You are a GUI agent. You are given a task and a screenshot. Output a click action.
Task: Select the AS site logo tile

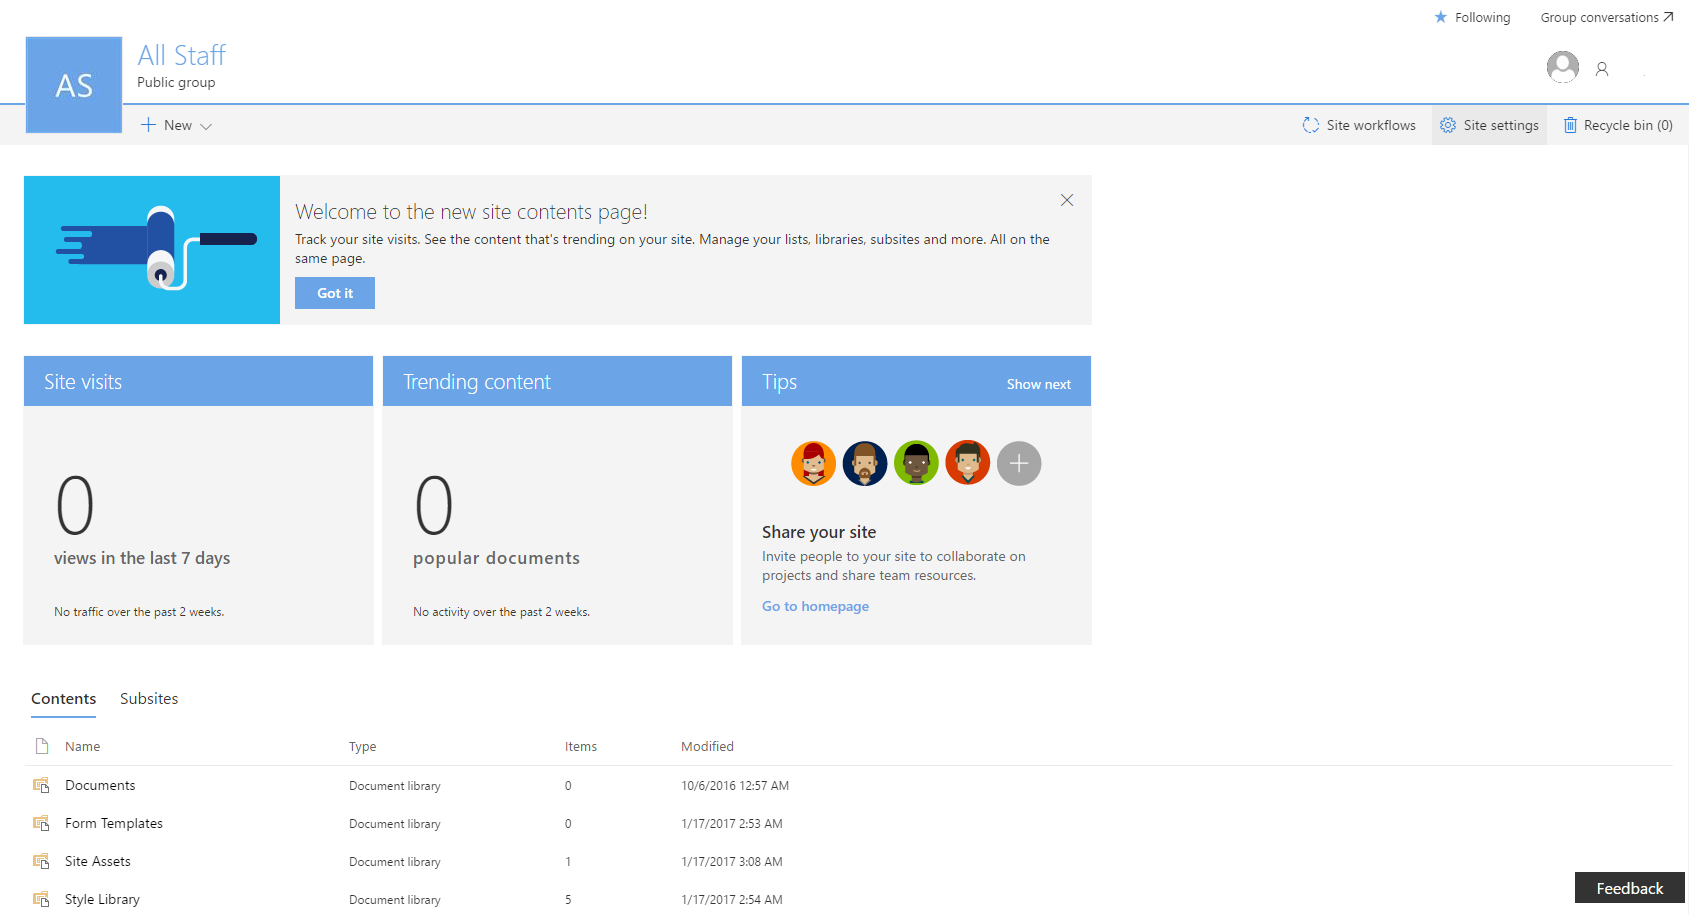tap(73, 85)
